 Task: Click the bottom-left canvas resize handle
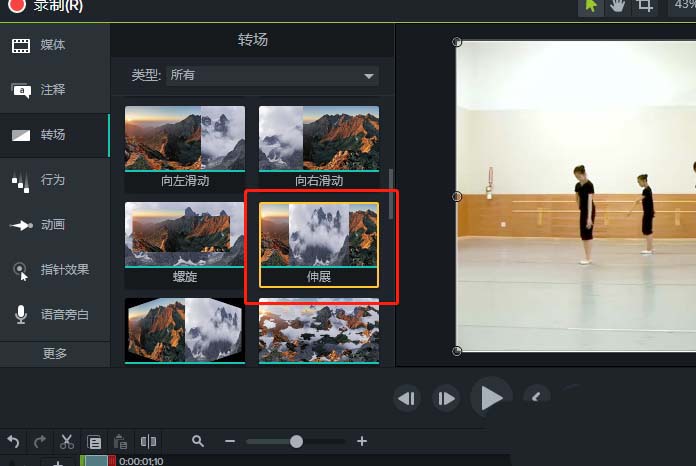(457, 351)
